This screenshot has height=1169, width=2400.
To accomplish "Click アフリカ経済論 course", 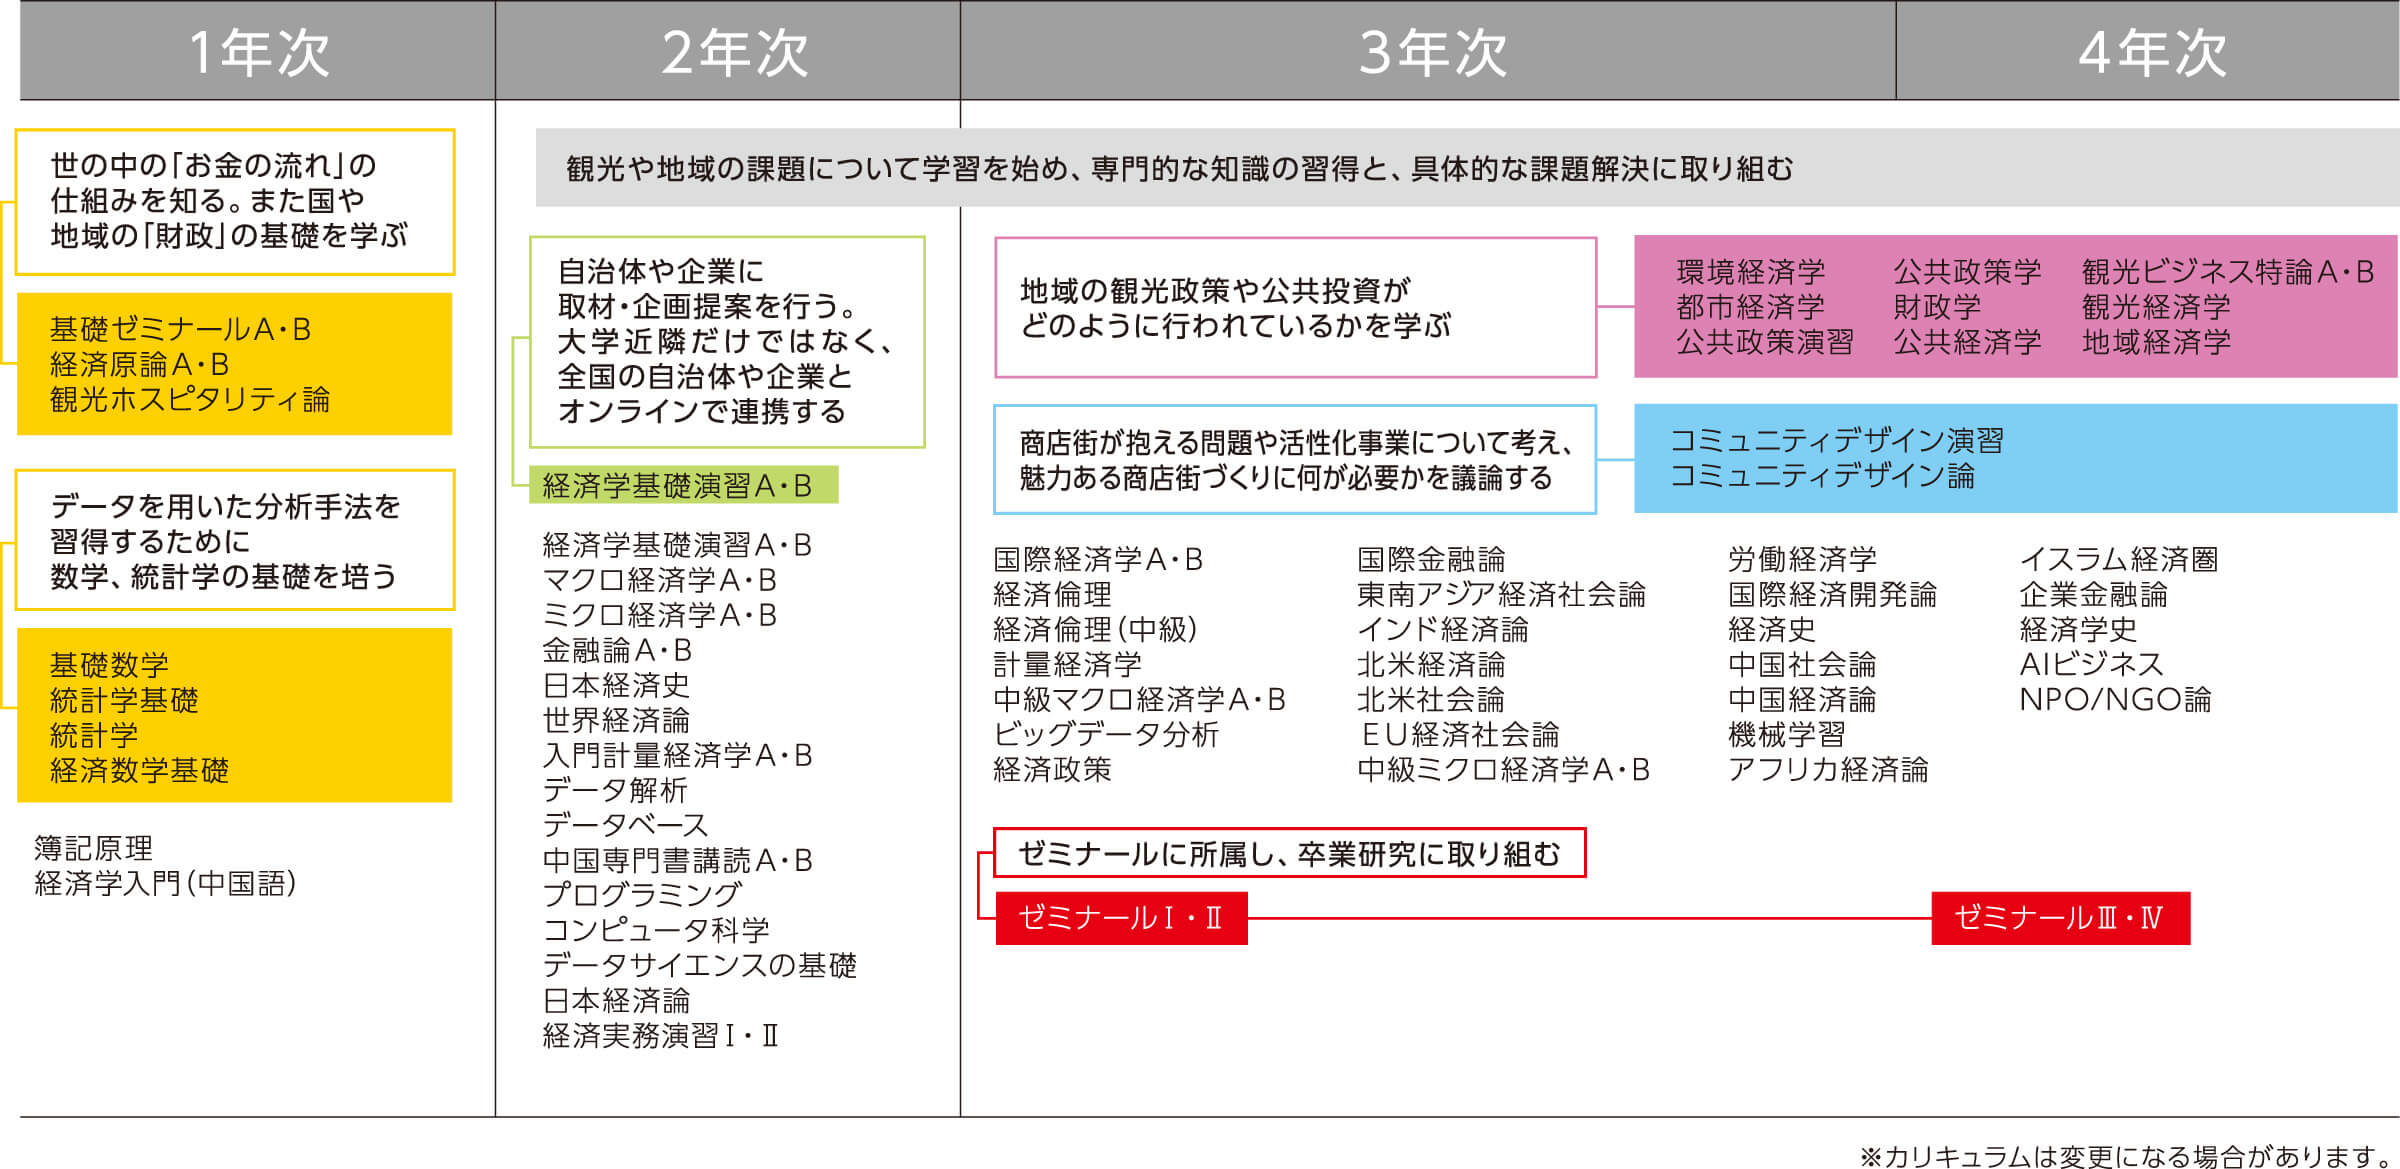I will pyautogui.click(x=1828, y=769).
